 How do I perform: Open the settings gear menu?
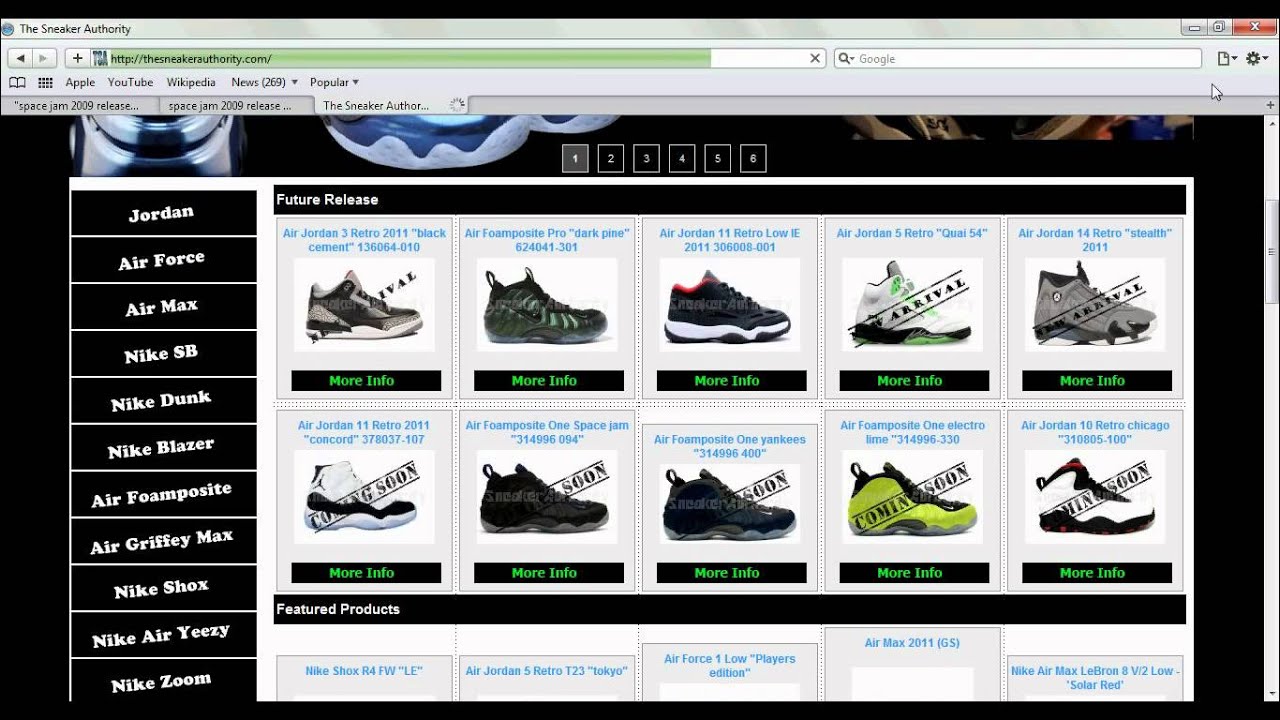tap(1257, 59)
